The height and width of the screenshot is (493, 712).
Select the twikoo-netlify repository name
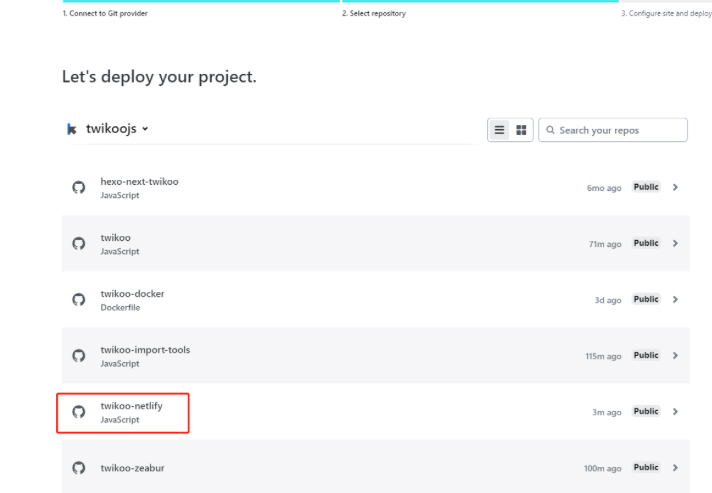131,406
